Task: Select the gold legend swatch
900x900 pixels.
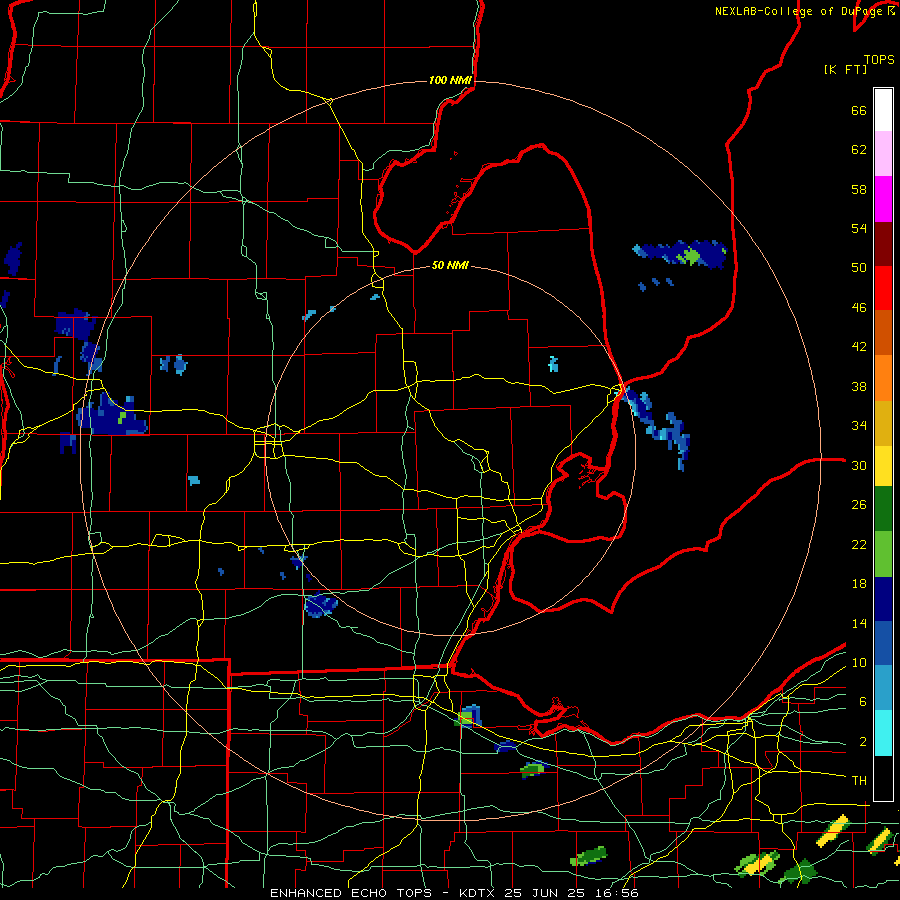Action: coord(883,423)
